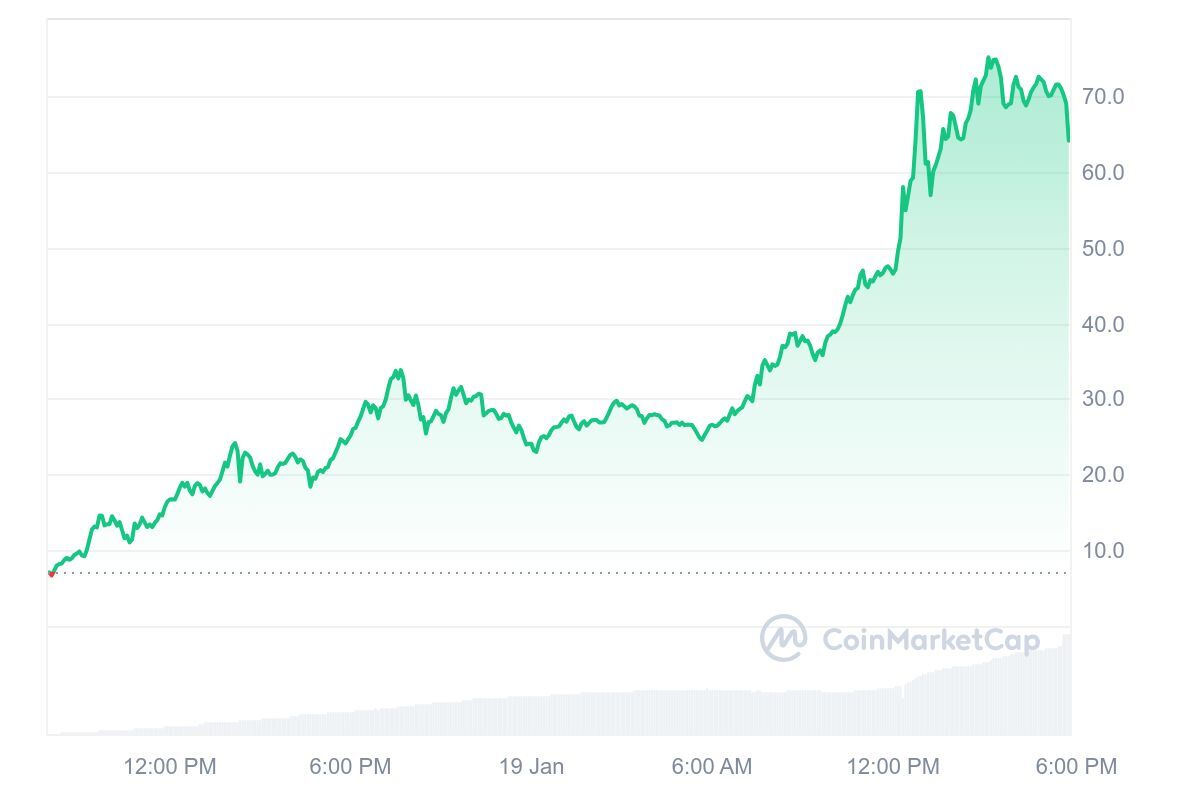This screenshot has width=1200, height=800.
Task: Click the CoinMarketCap watermark text
Action: coord(930,639)
